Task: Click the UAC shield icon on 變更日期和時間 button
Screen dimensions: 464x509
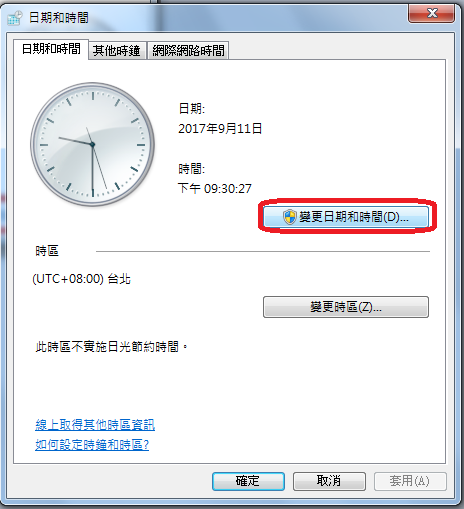Action: click(x=290, y=217)
